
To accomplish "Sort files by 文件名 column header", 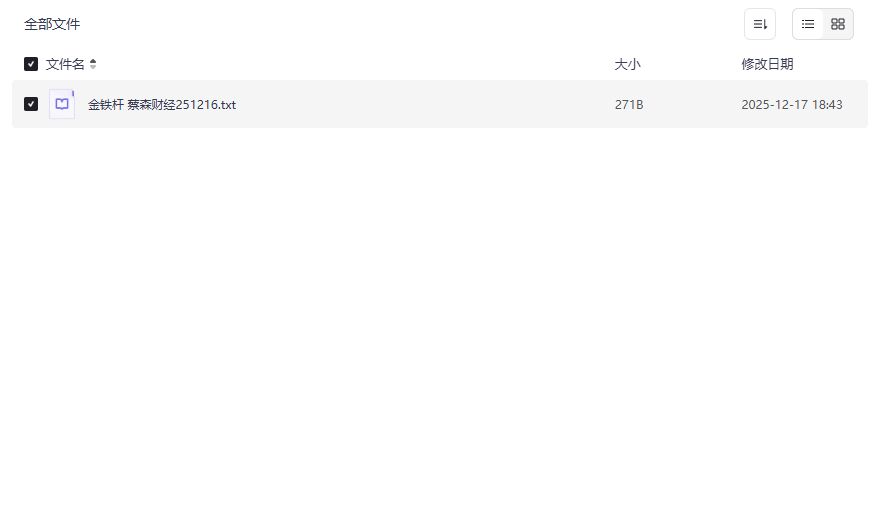I will click(x=65, y=64).
